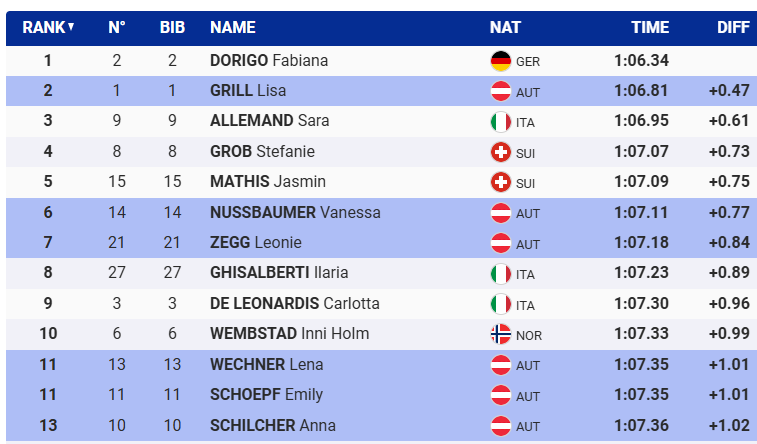Click the Austrian flag for Zegg Leonie
757x444 pixels.
[501, 243]
